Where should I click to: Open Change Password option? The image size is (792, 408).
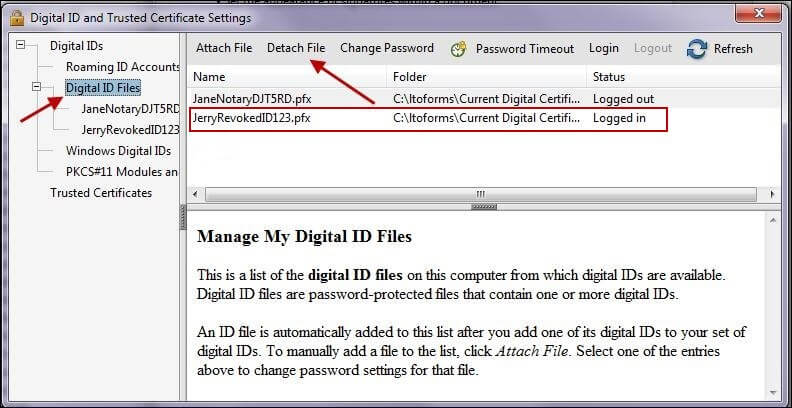tap(387, 48)
